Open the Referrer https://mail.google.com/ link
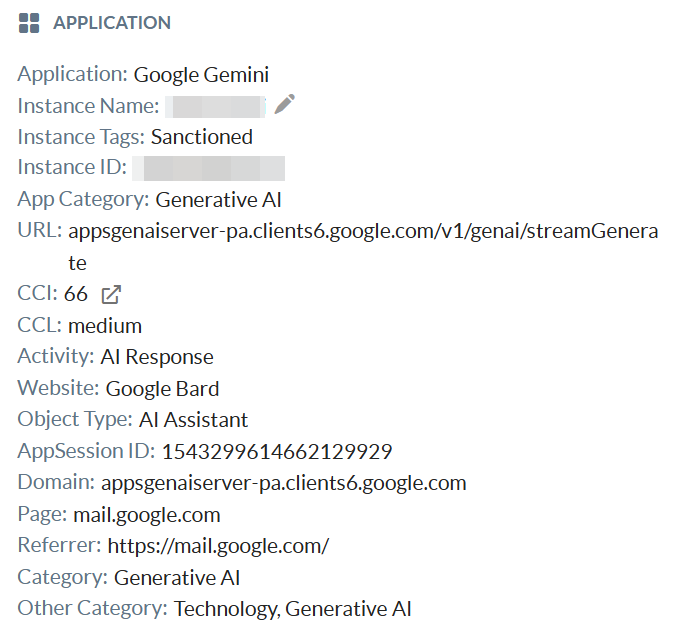 point(218,546)
